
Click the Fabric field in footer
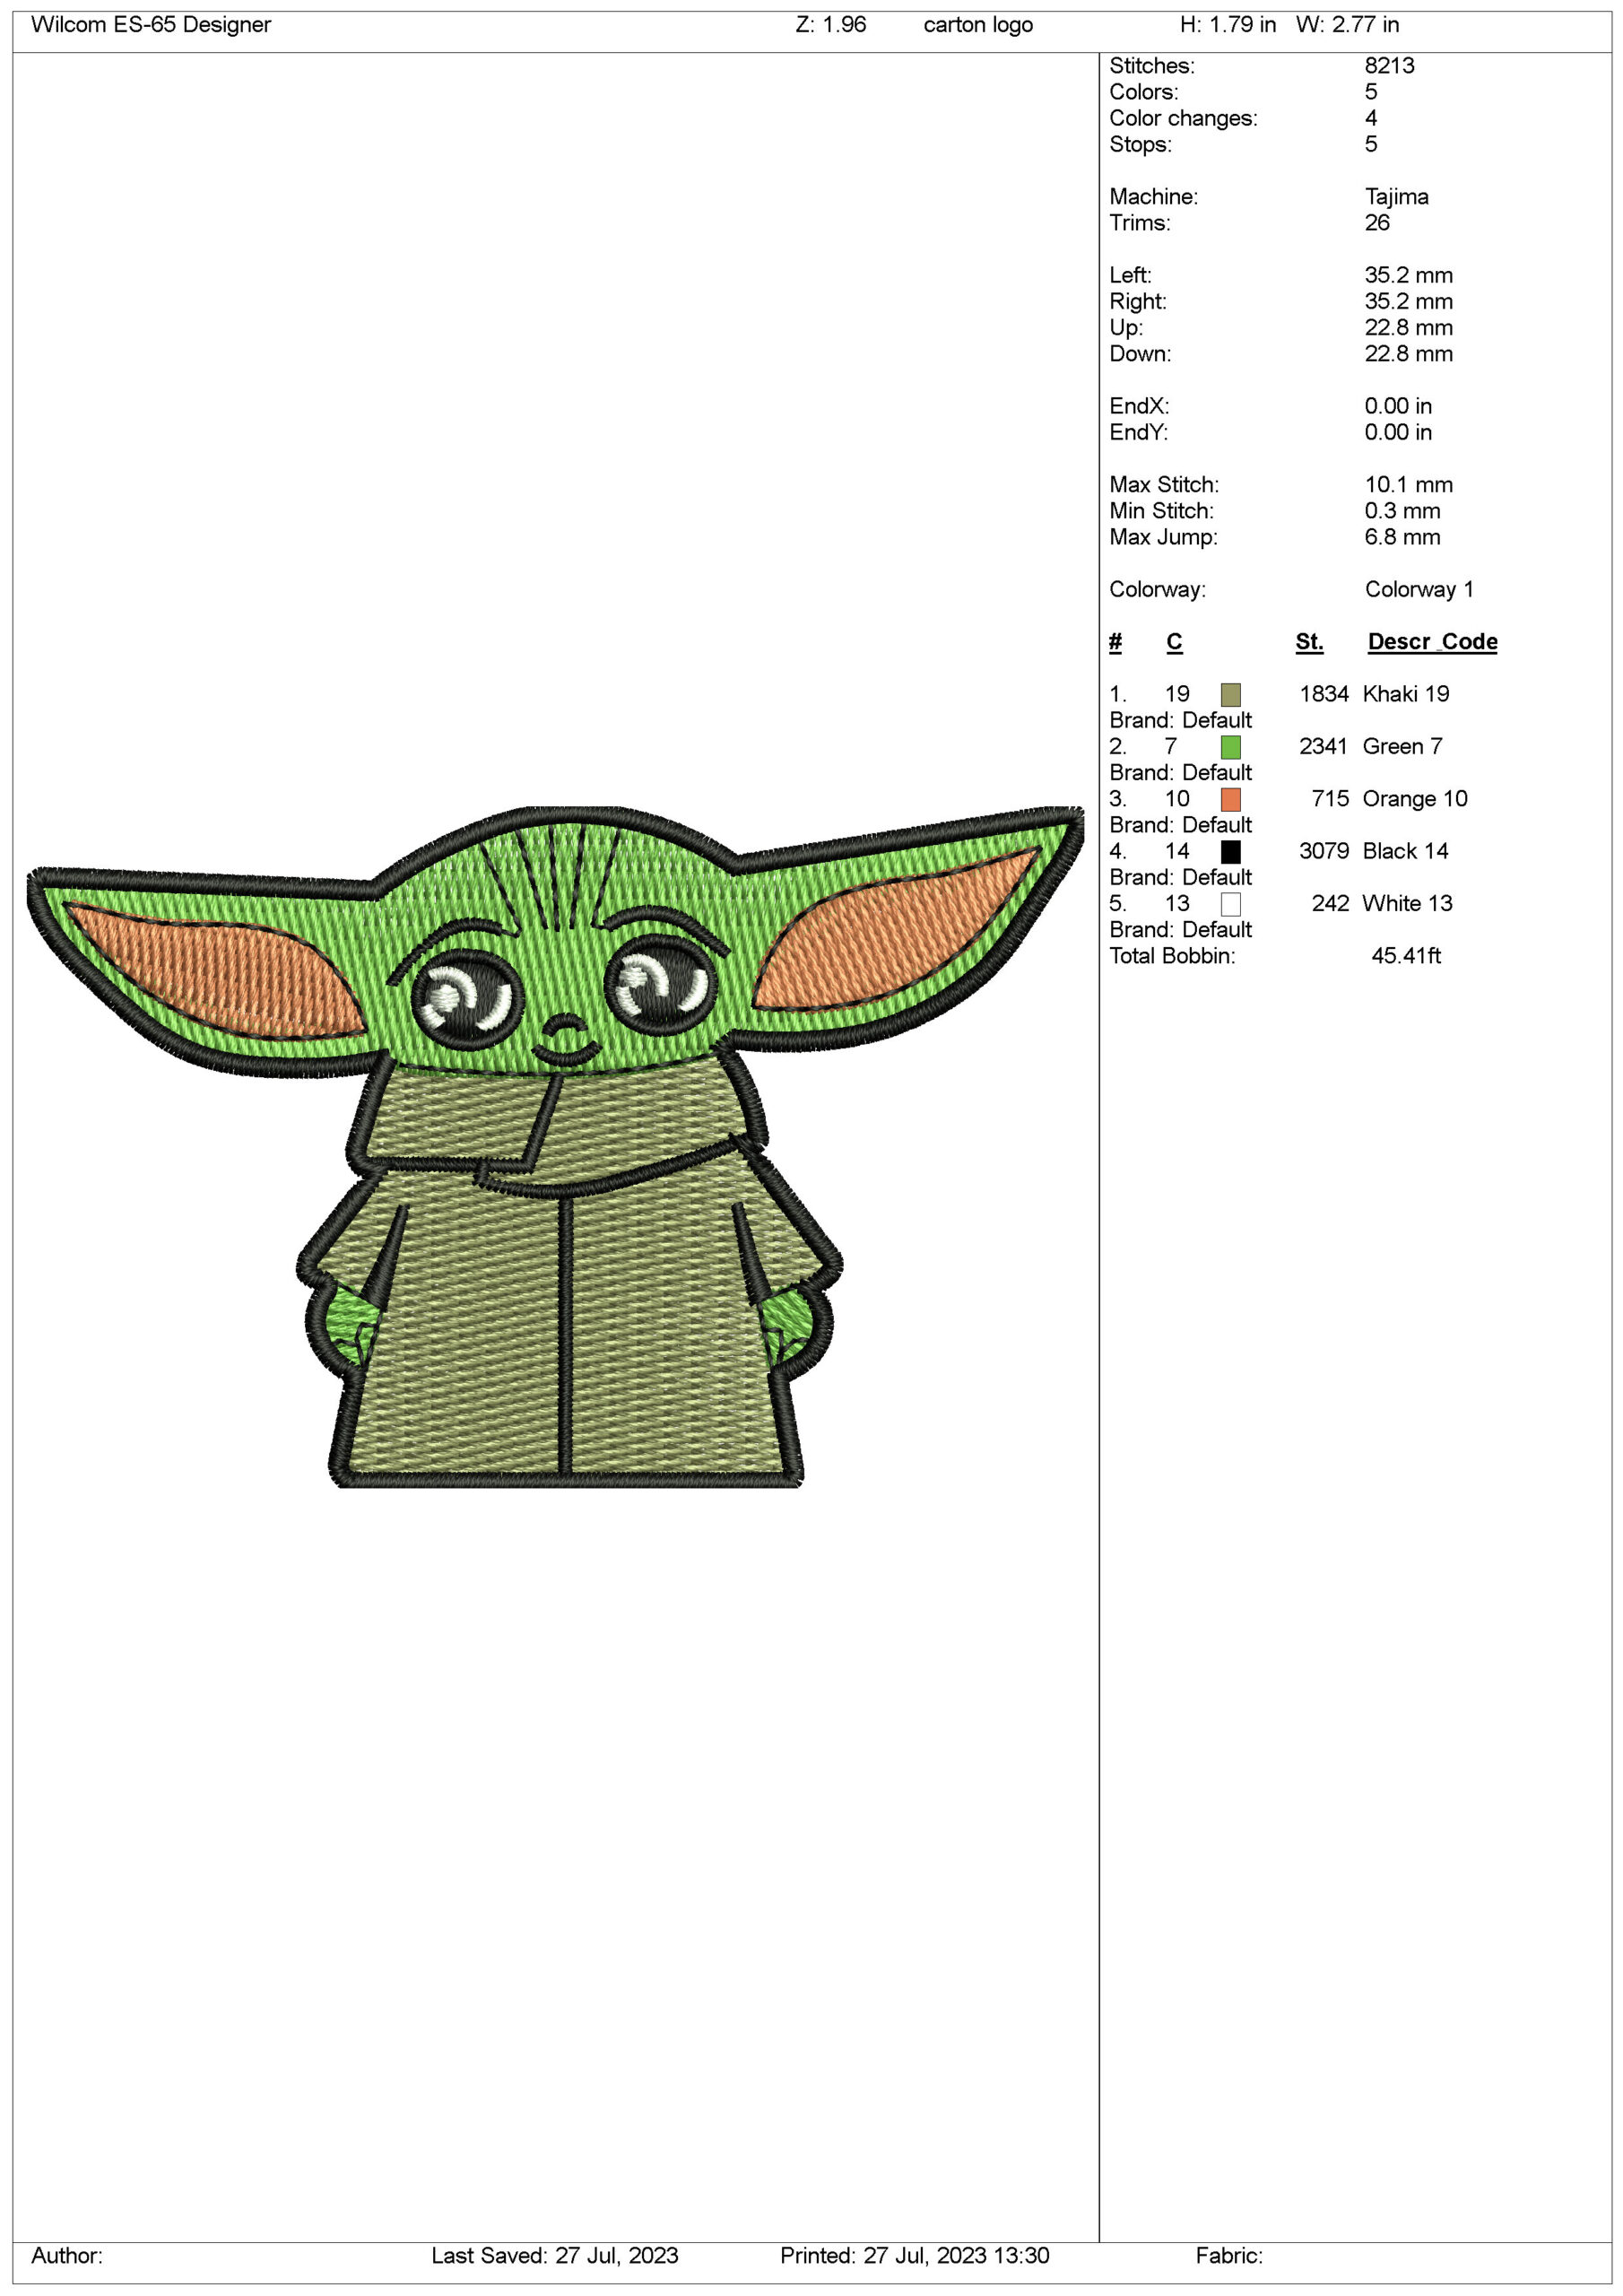click(1228, 2255)
